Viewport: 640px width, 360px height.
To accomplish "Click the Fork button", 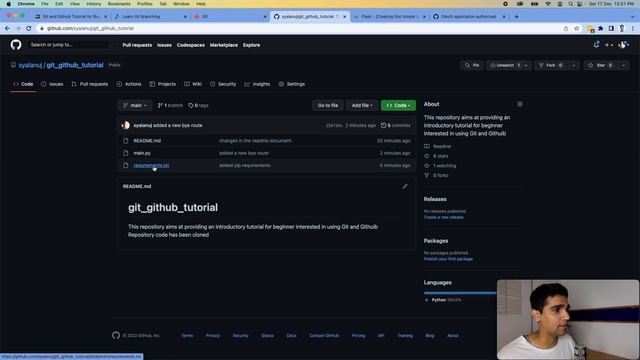I will coord(551,65).
